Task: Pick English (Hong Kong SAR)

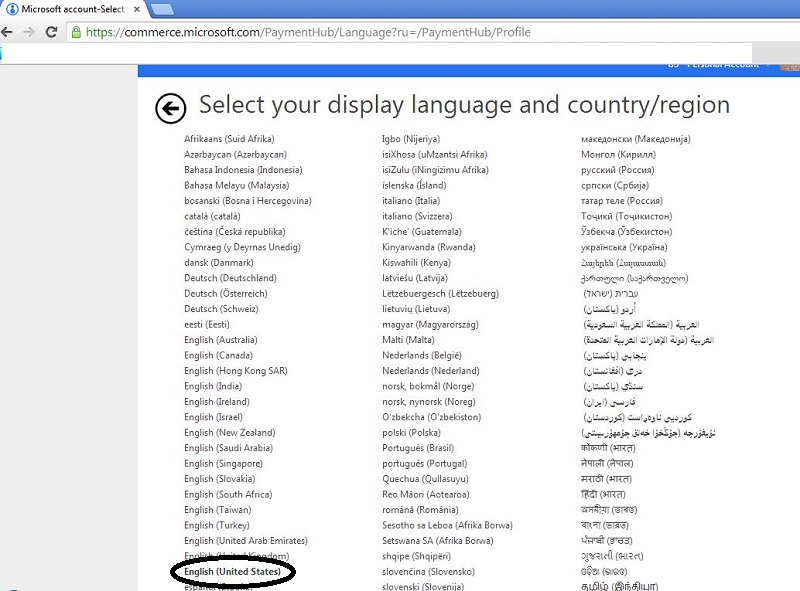Action: pyautogui.click(x=236, y=371)
